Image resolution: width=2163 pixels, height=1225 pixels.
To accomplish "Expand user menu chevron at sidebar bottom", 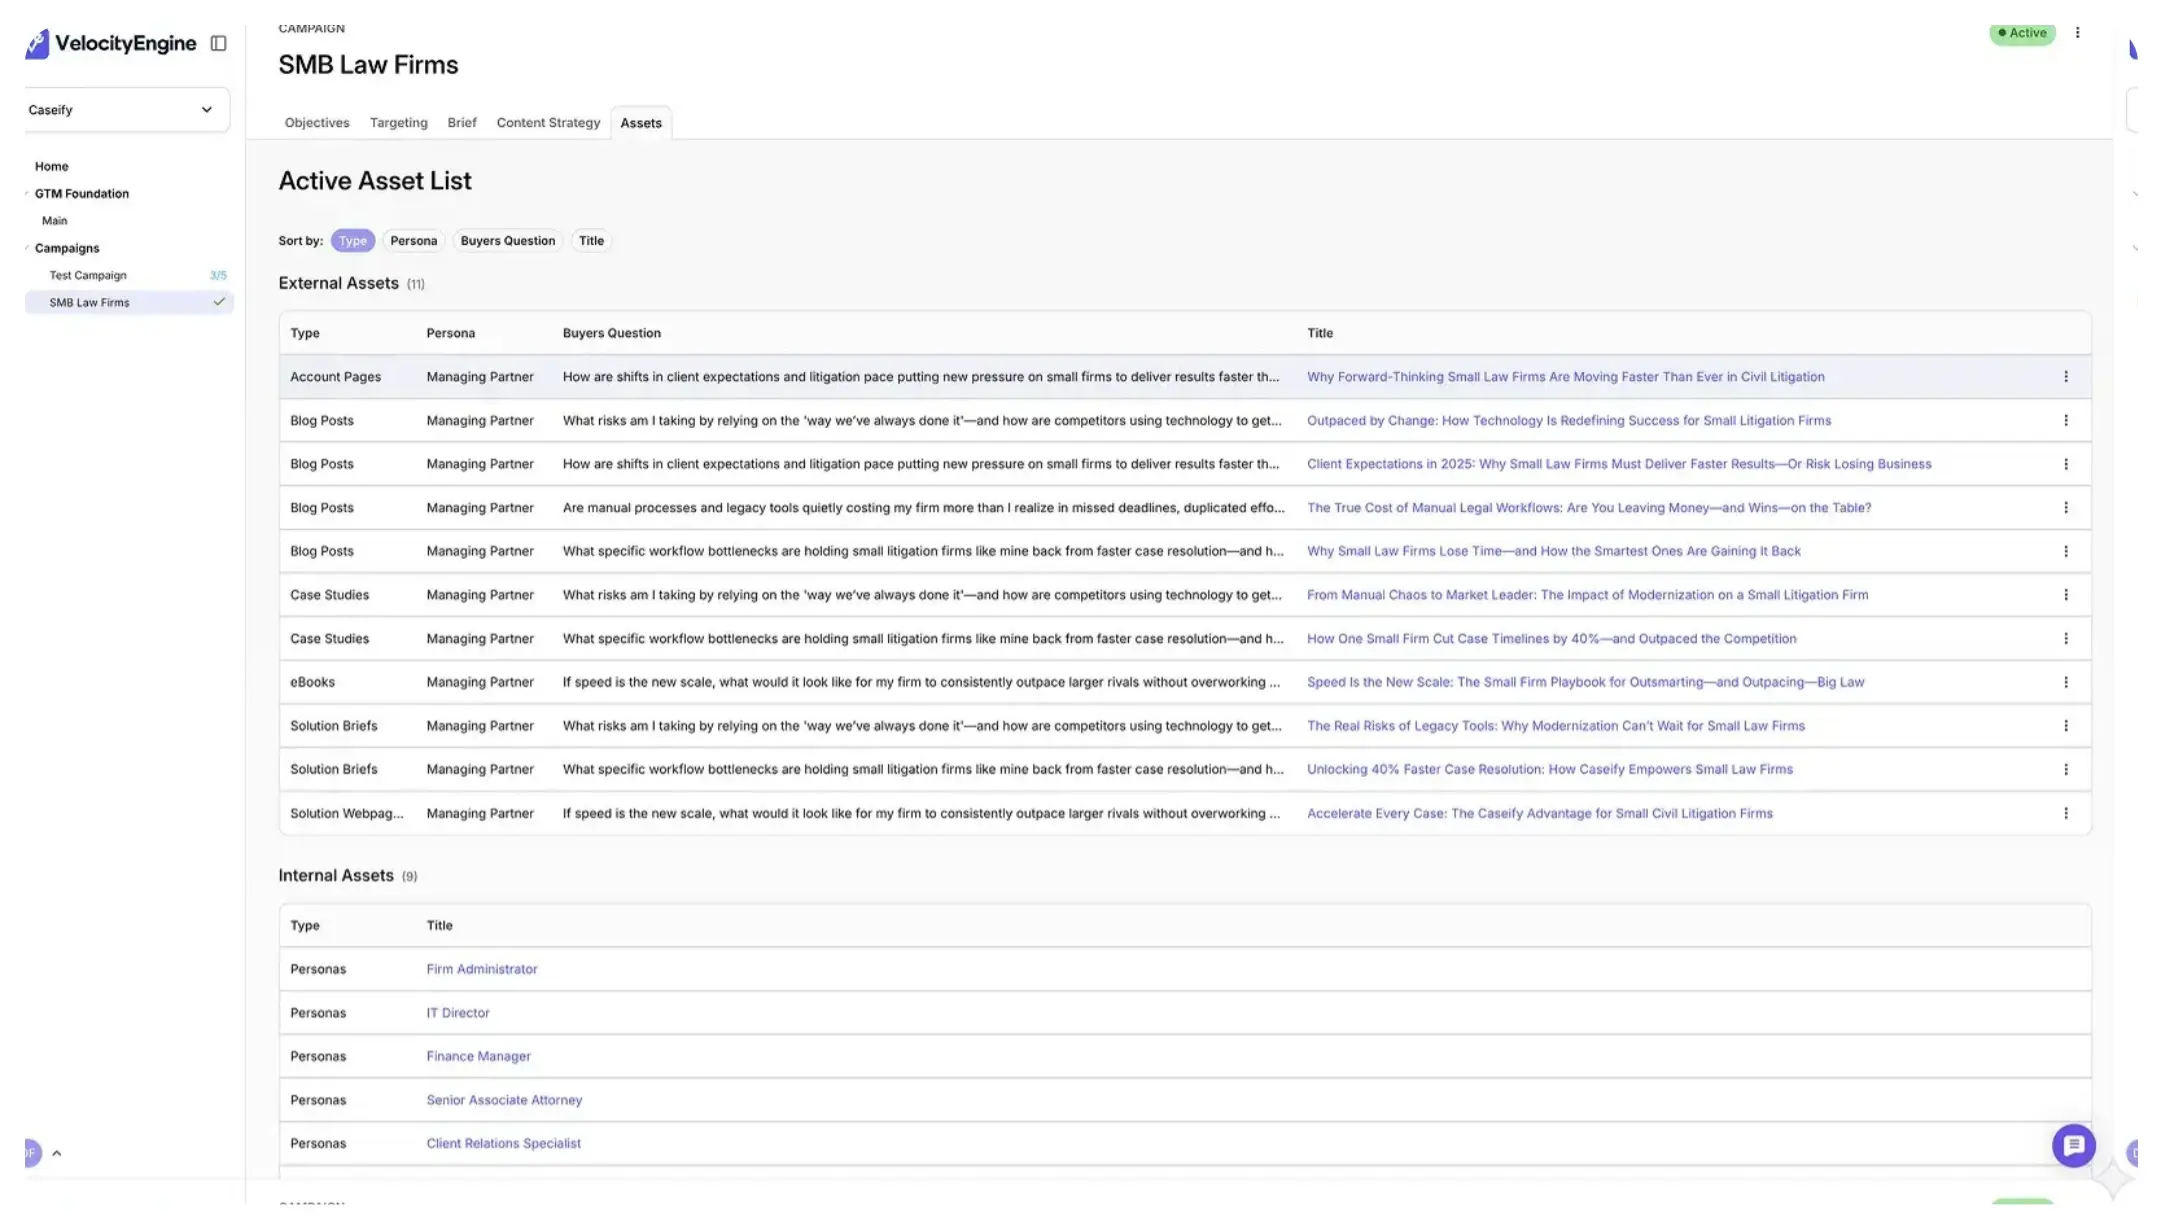I will coord(57,1153).
